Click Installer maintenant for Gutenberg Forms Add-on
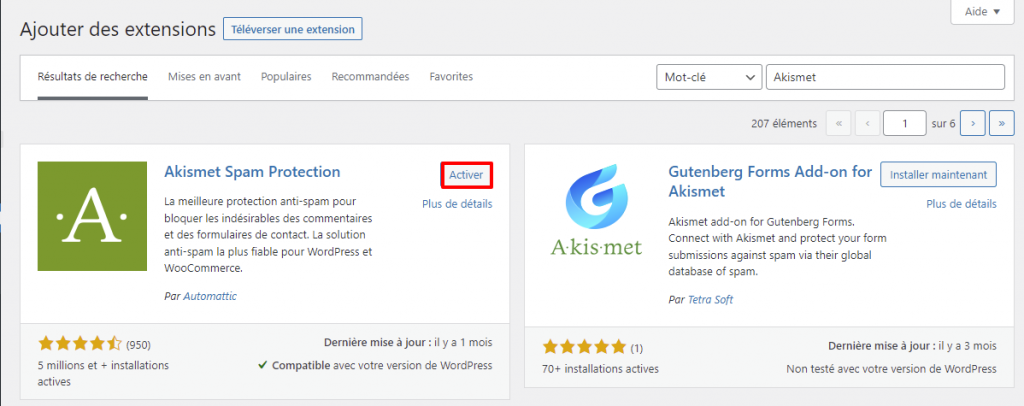 click(x=938, y=174)
